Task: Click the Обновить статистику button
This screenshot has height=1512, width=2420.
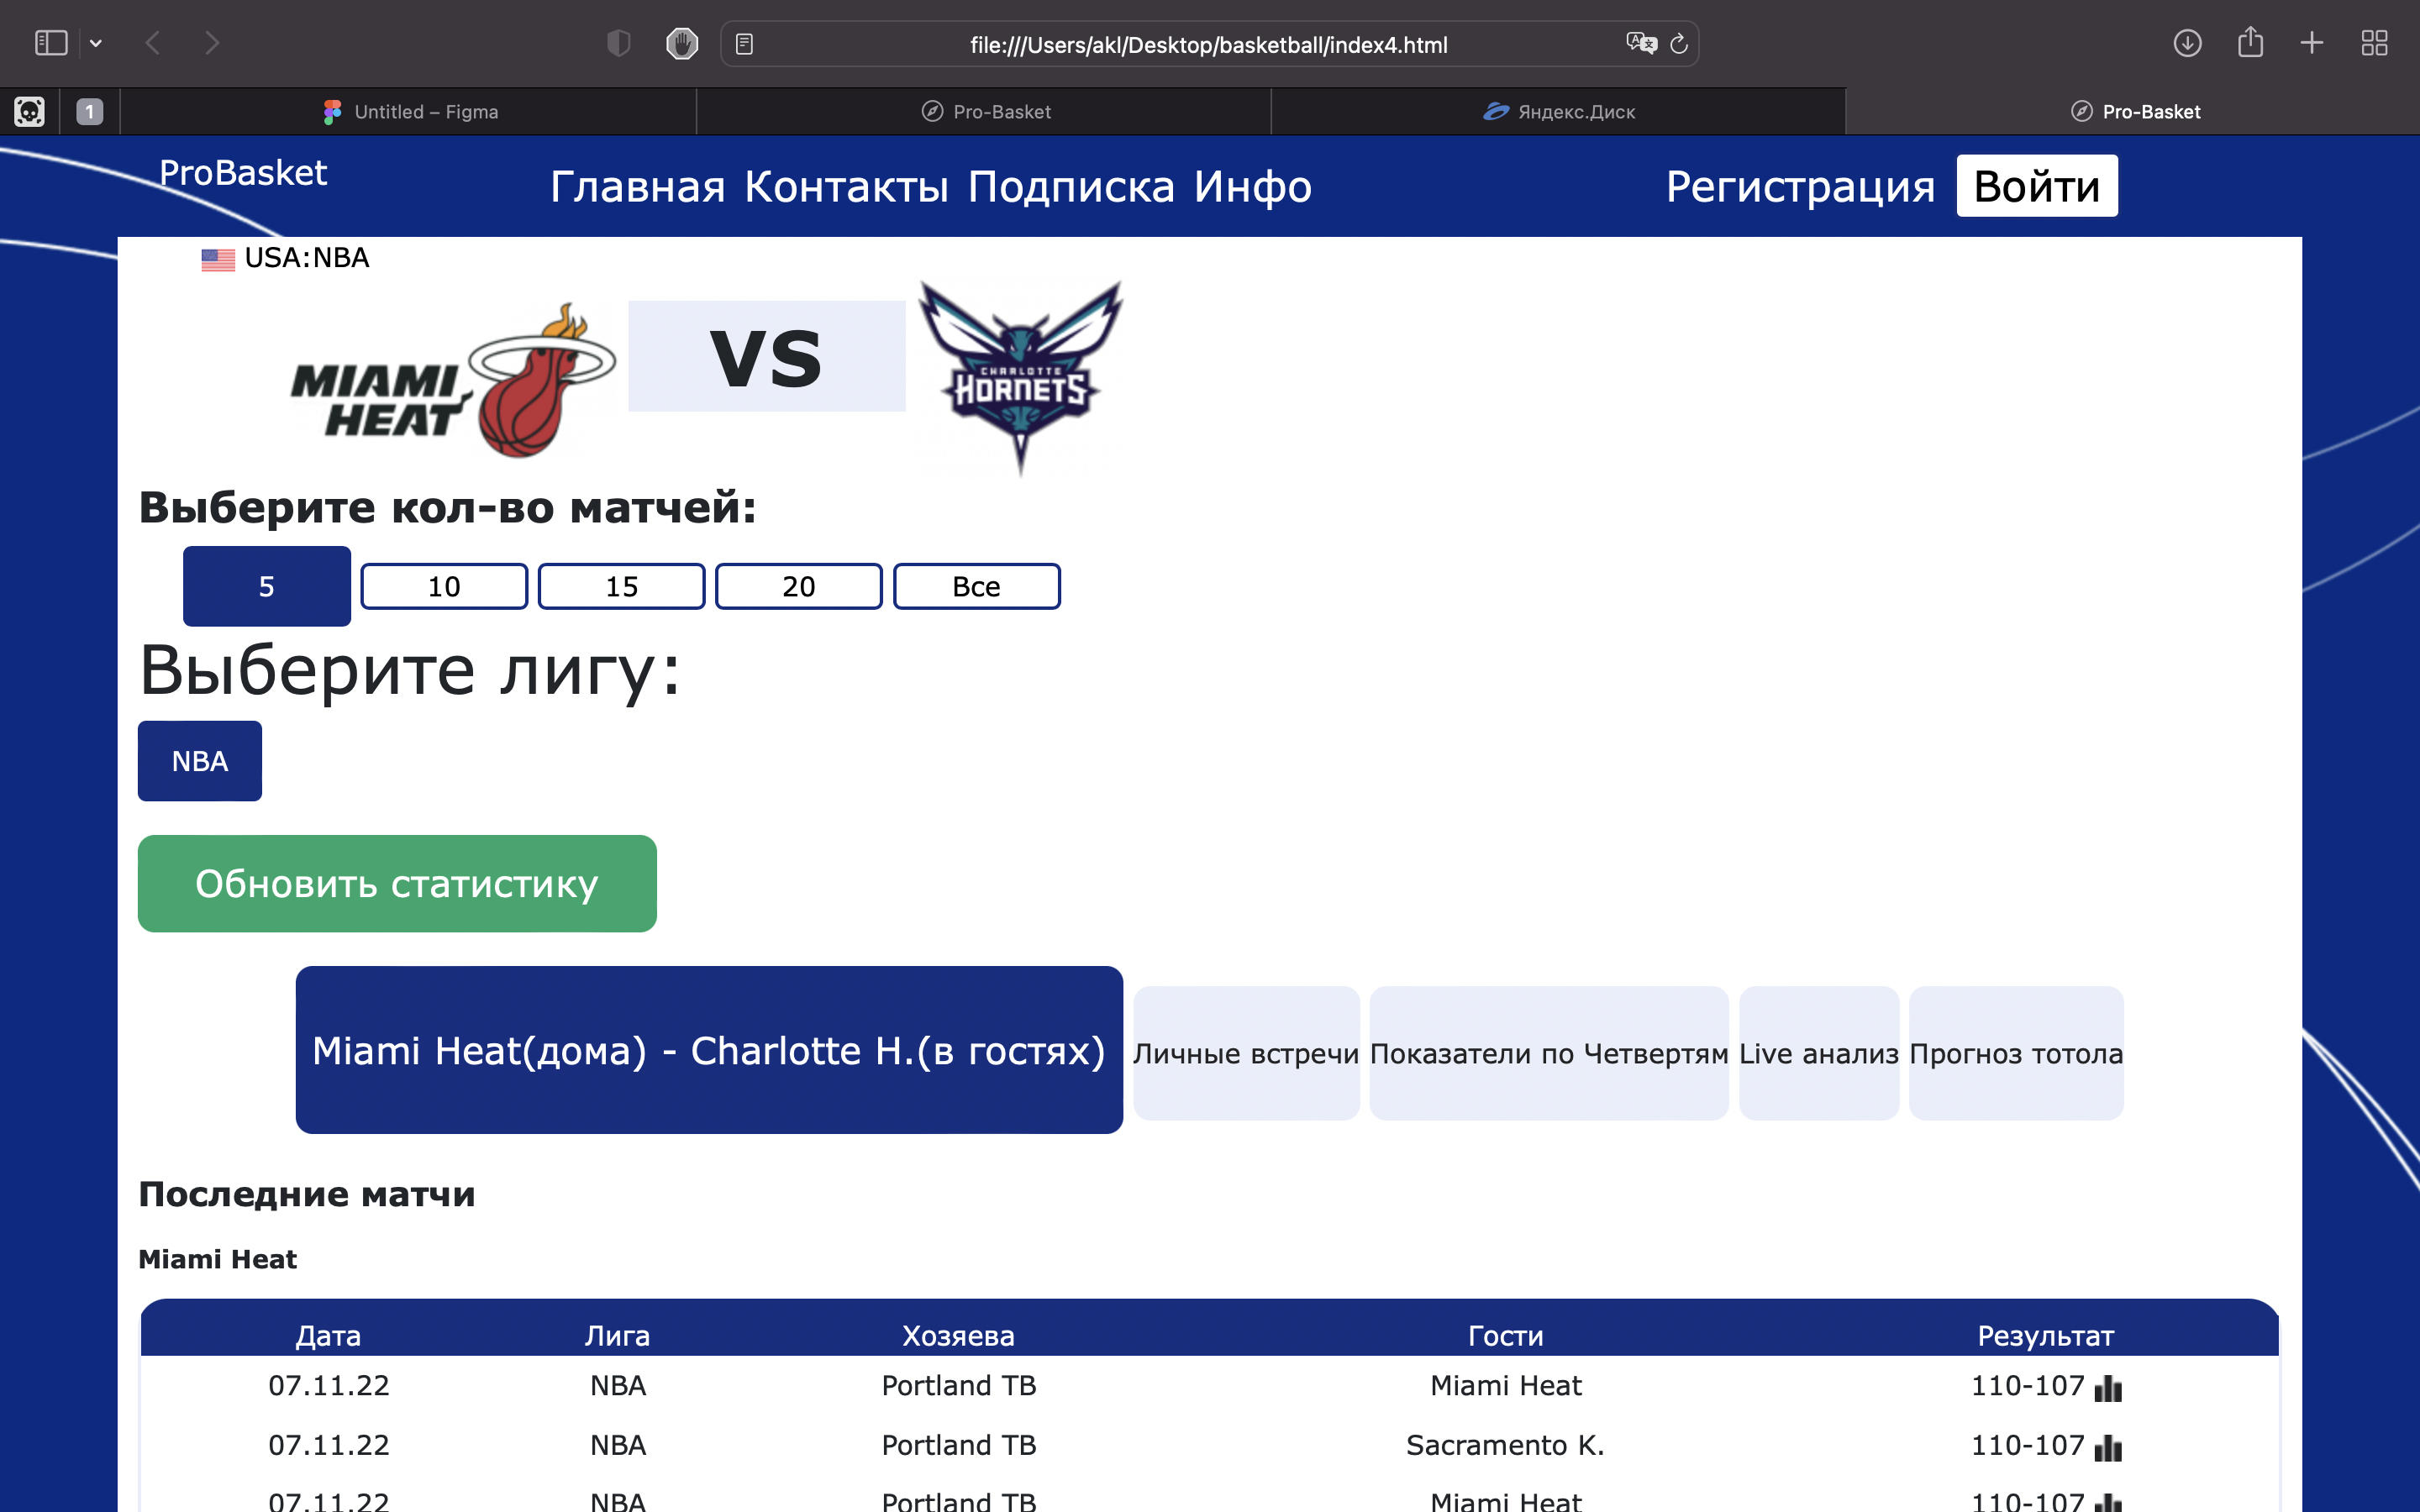Action: tap(397, 884)
